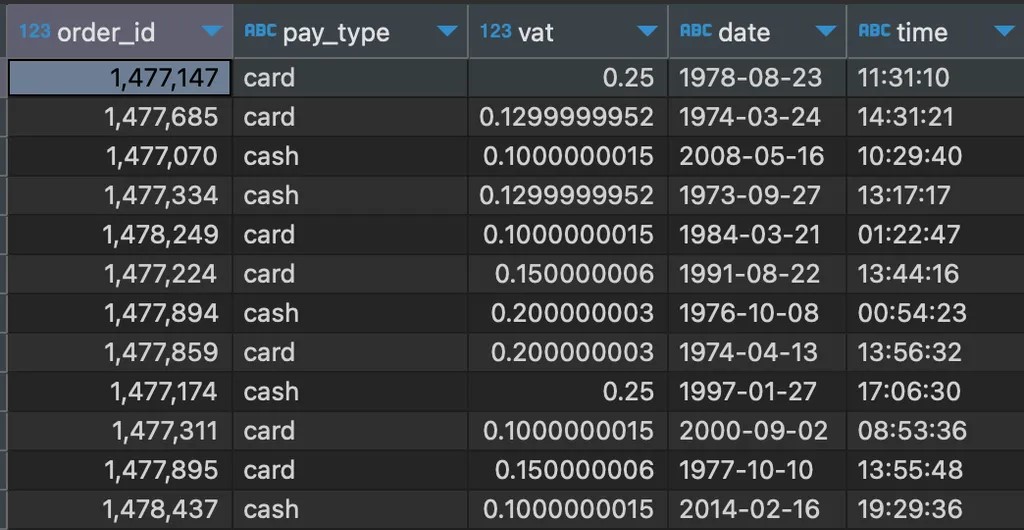This screenshot has width=1024, height=530.
Task: Click the numeric type icon of order_id
Action: click(x=35, y=31)
